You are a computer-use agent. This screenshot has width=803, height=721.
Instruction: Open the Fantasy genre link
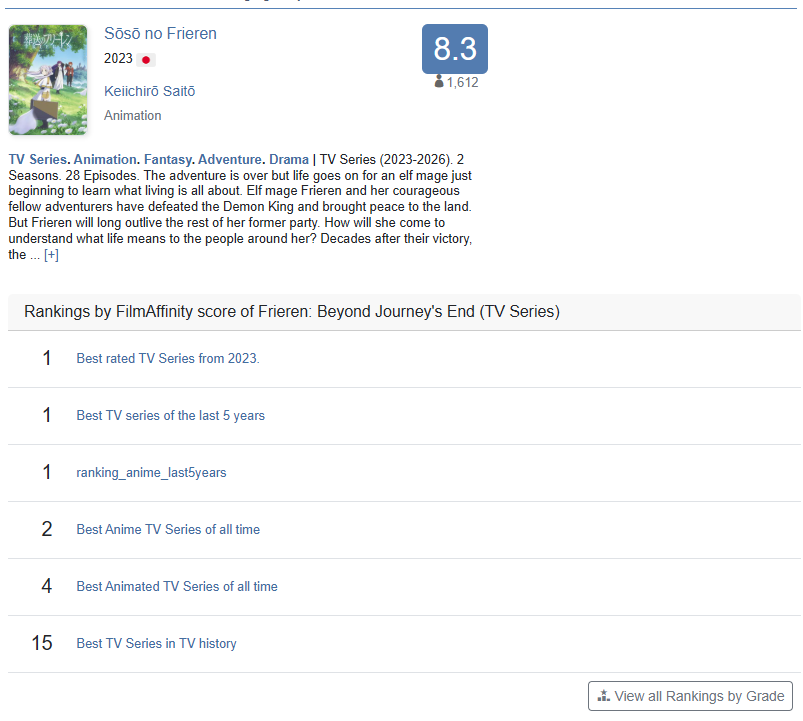point(167,159)
